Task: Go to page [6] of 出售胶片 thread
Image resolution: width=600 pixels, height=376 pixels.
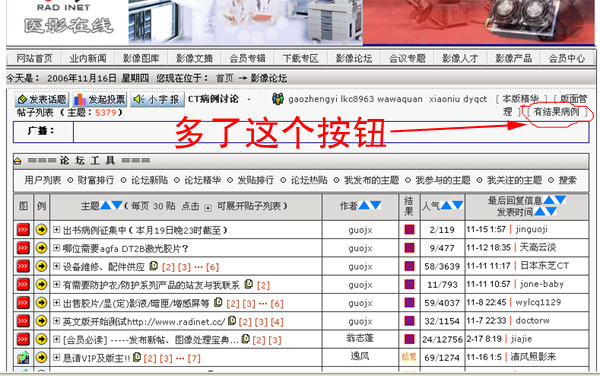Action: 277,304
